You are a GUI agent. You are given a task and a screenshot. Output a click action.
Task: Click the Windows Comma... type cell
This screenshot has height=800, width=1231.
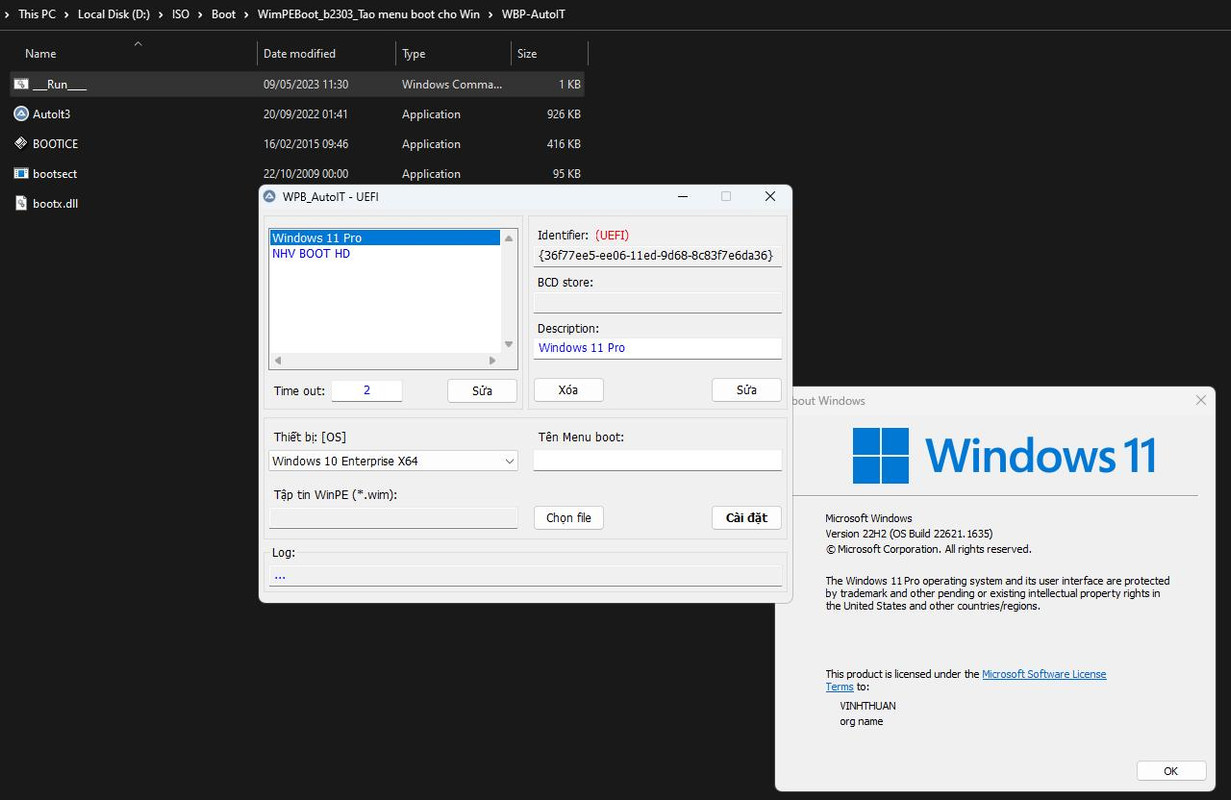point(452,84)
